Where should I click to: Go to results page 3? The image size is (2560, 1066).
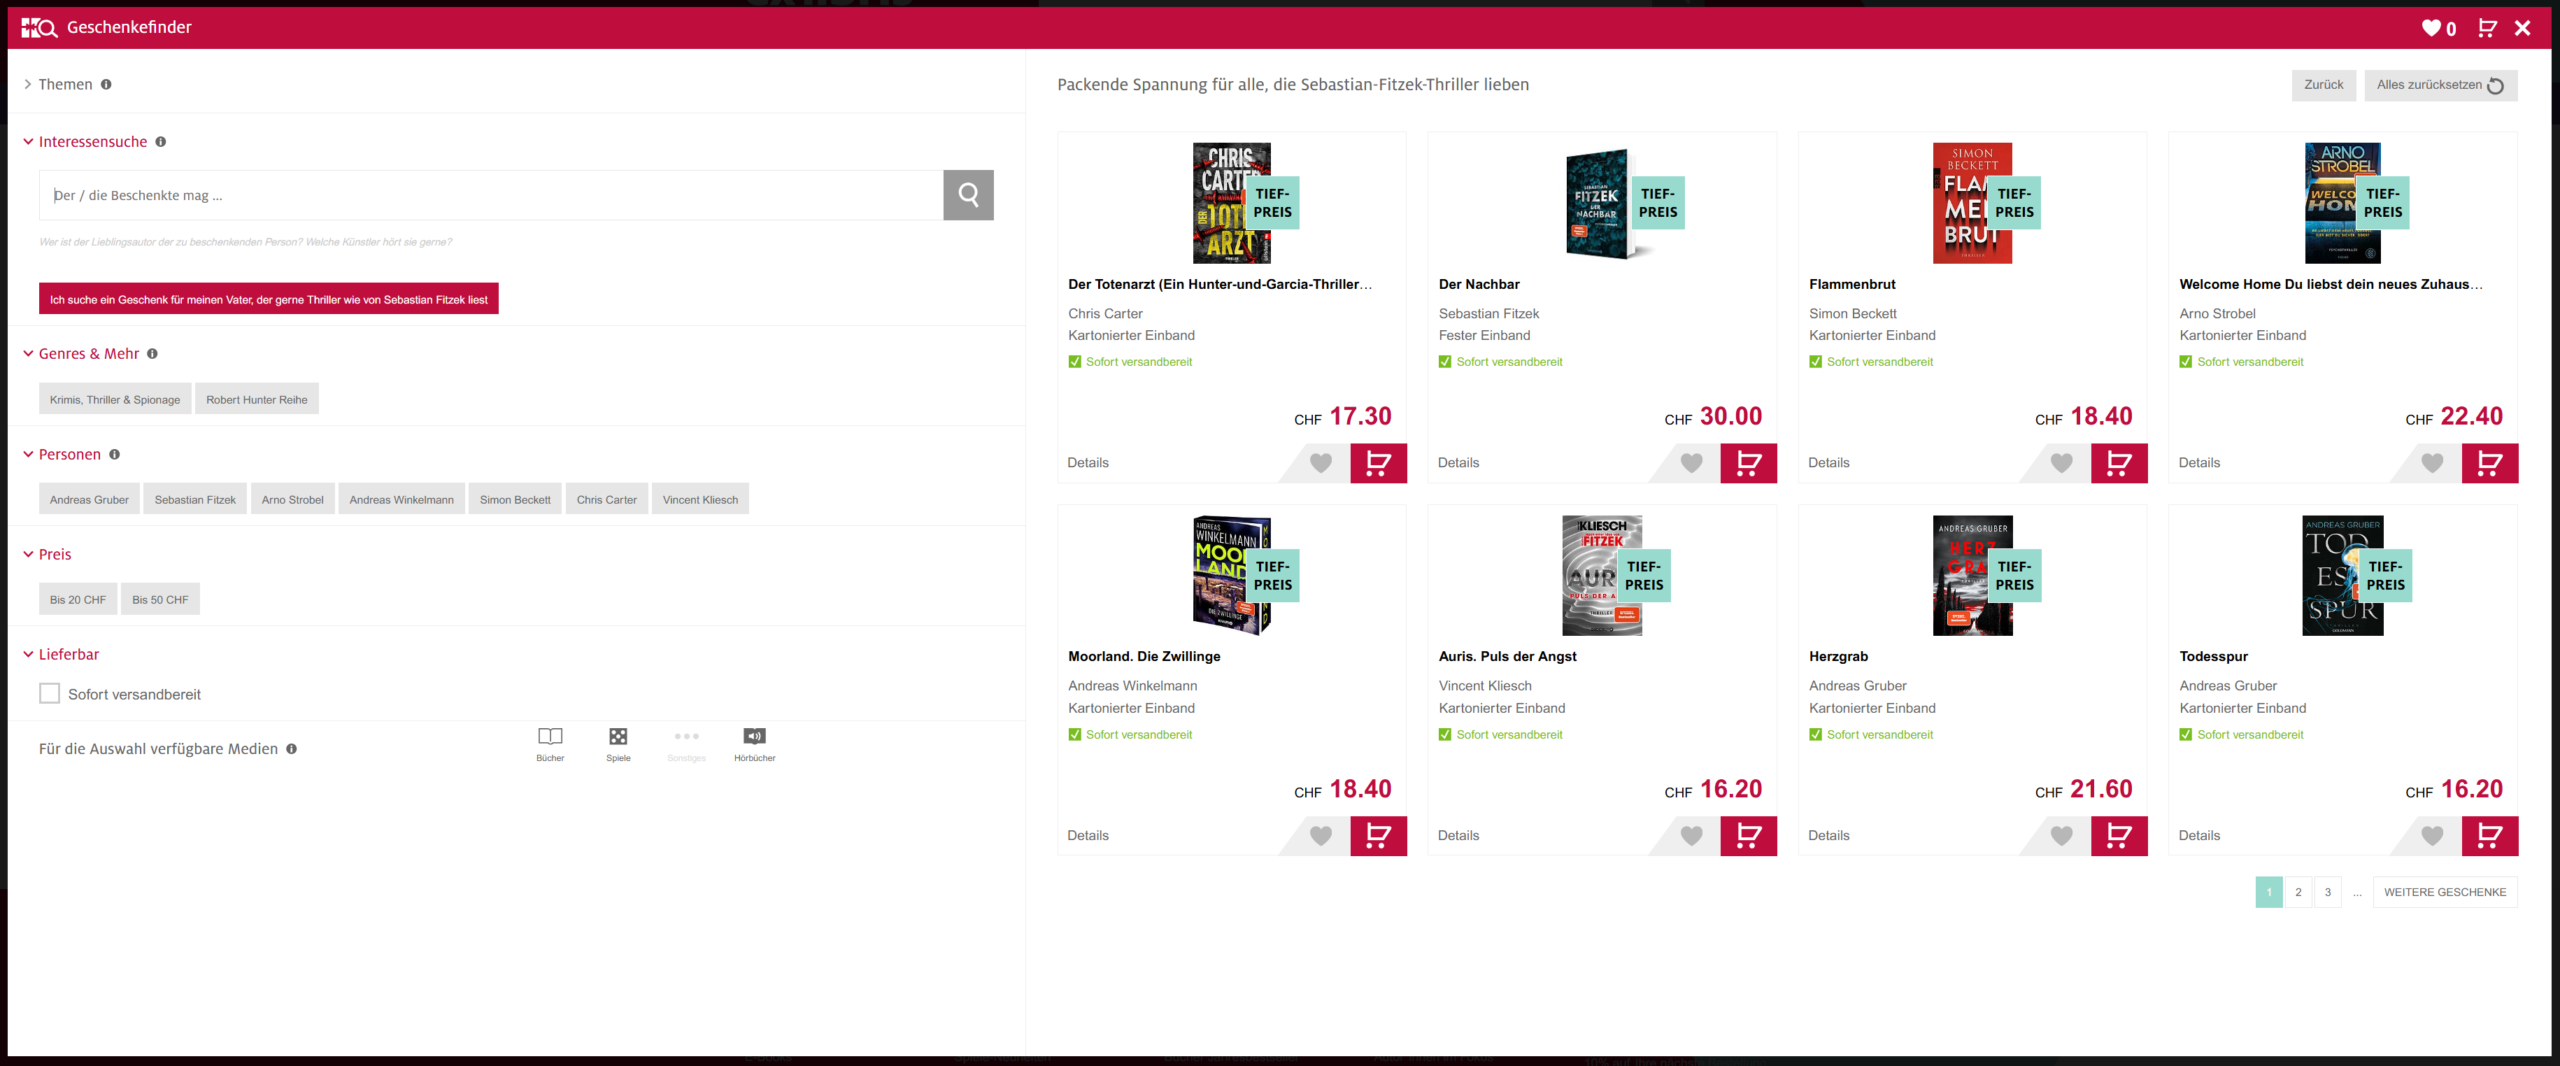(2328, 892)
